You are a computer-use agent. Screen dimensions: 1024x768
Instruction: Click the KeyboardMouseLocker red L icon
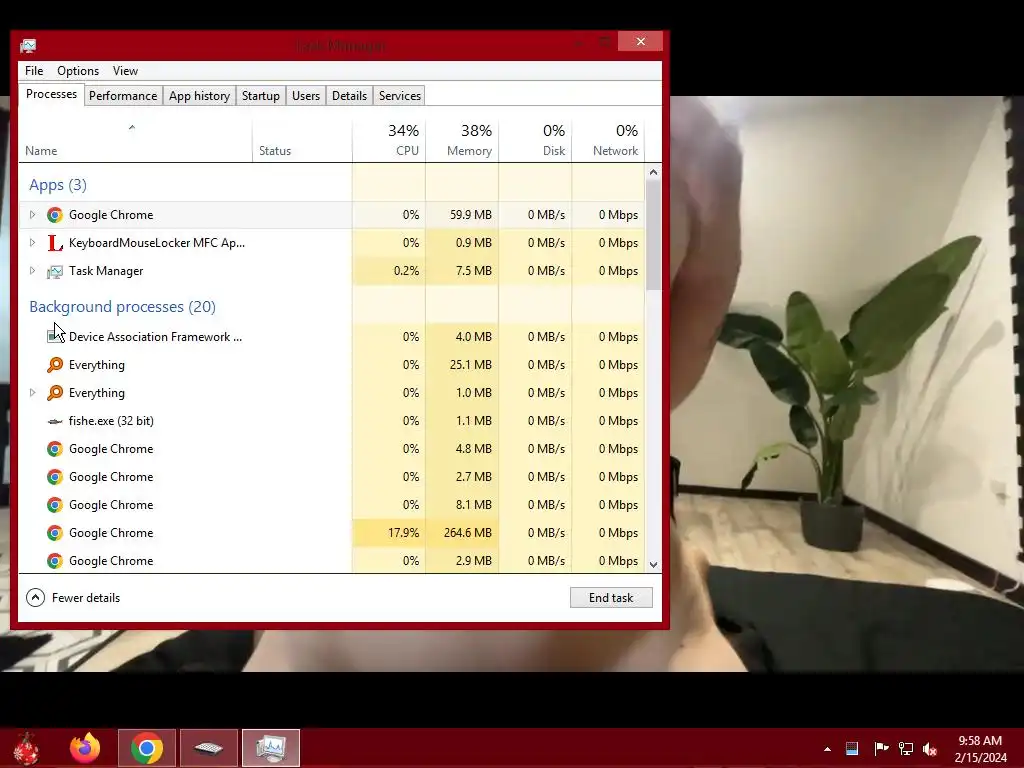(55, 243)
